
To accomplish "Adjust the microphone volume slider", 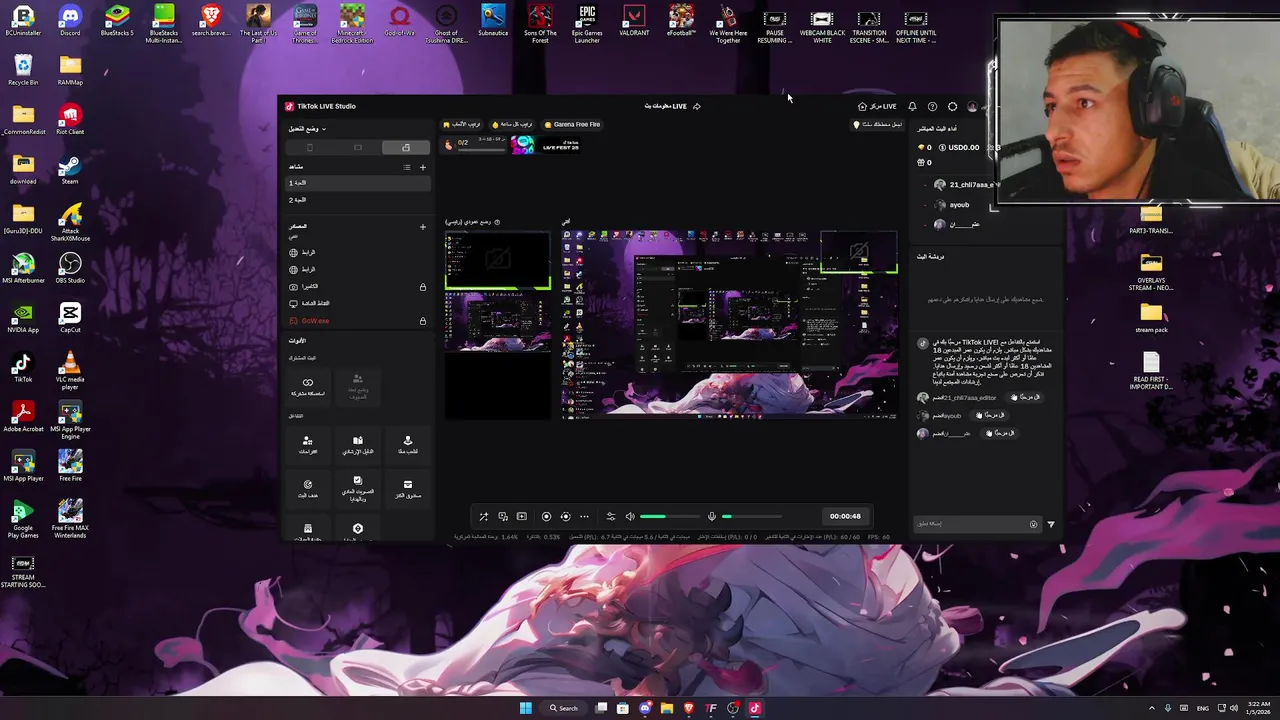I will click(752, 516).
